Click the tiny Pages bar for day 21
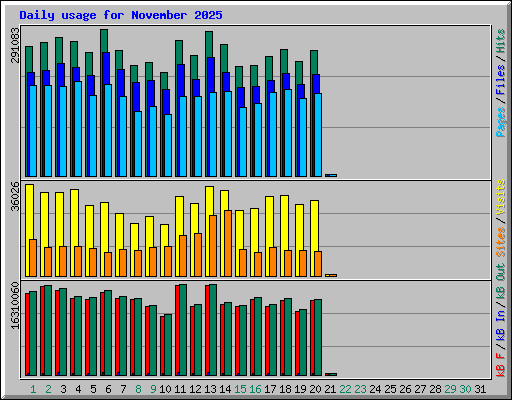The height and width of the screenshot is (400, 512). pos(333,175)
